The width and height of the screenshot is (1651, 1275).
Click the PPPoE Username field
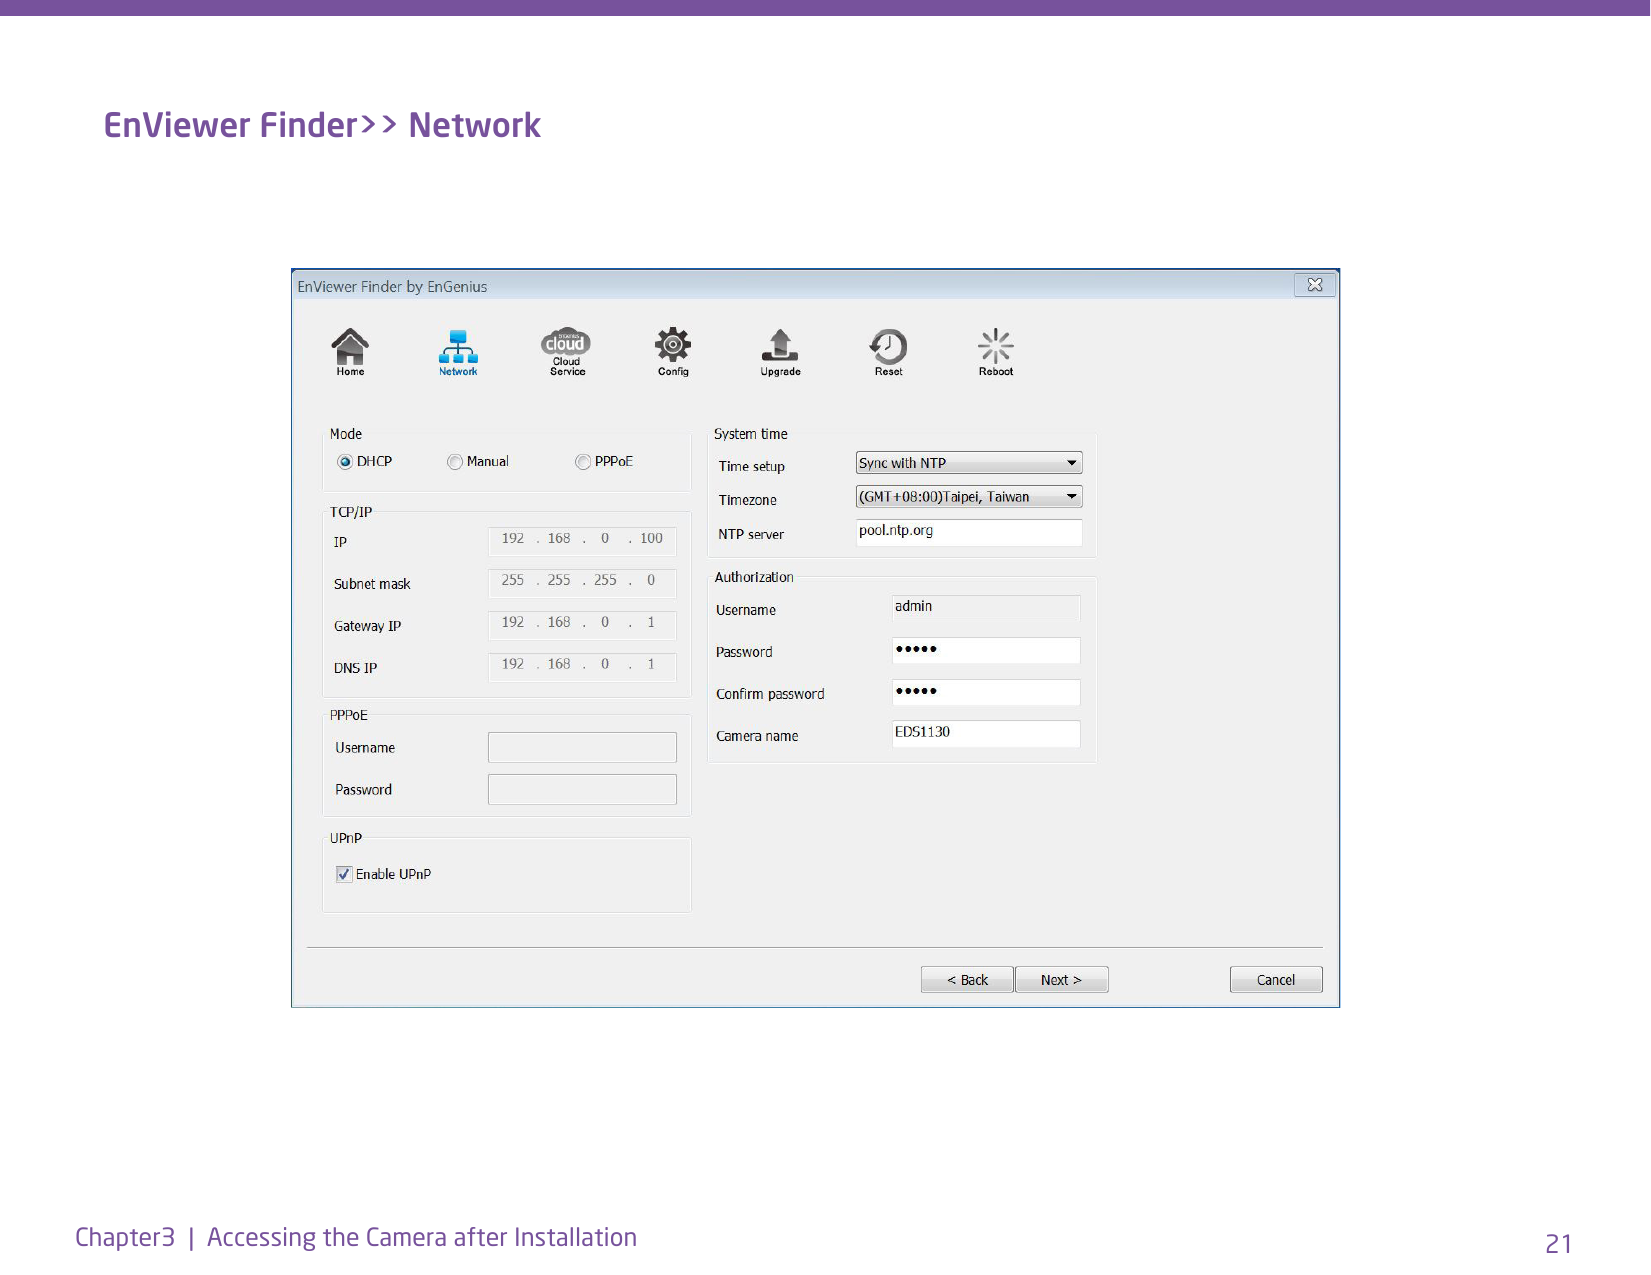click(582, 748)
